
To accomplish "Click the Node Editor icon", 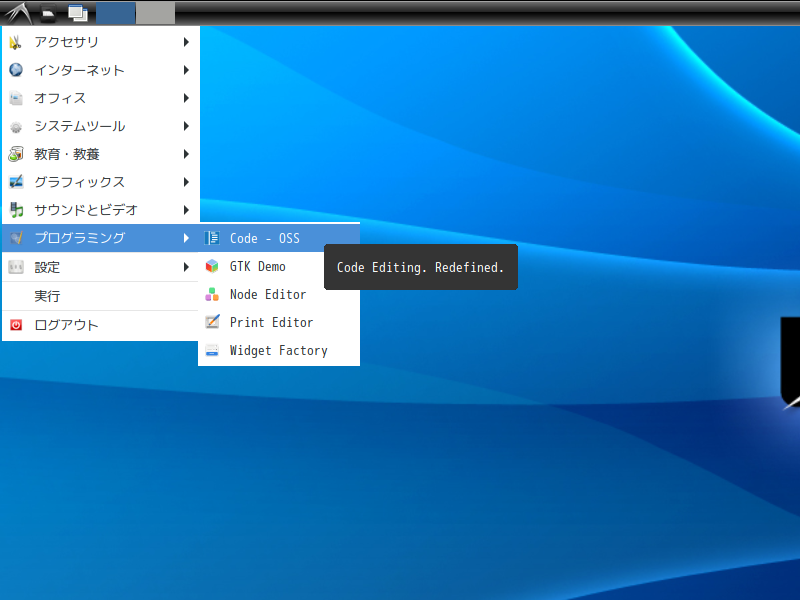I will coord(212,294).
